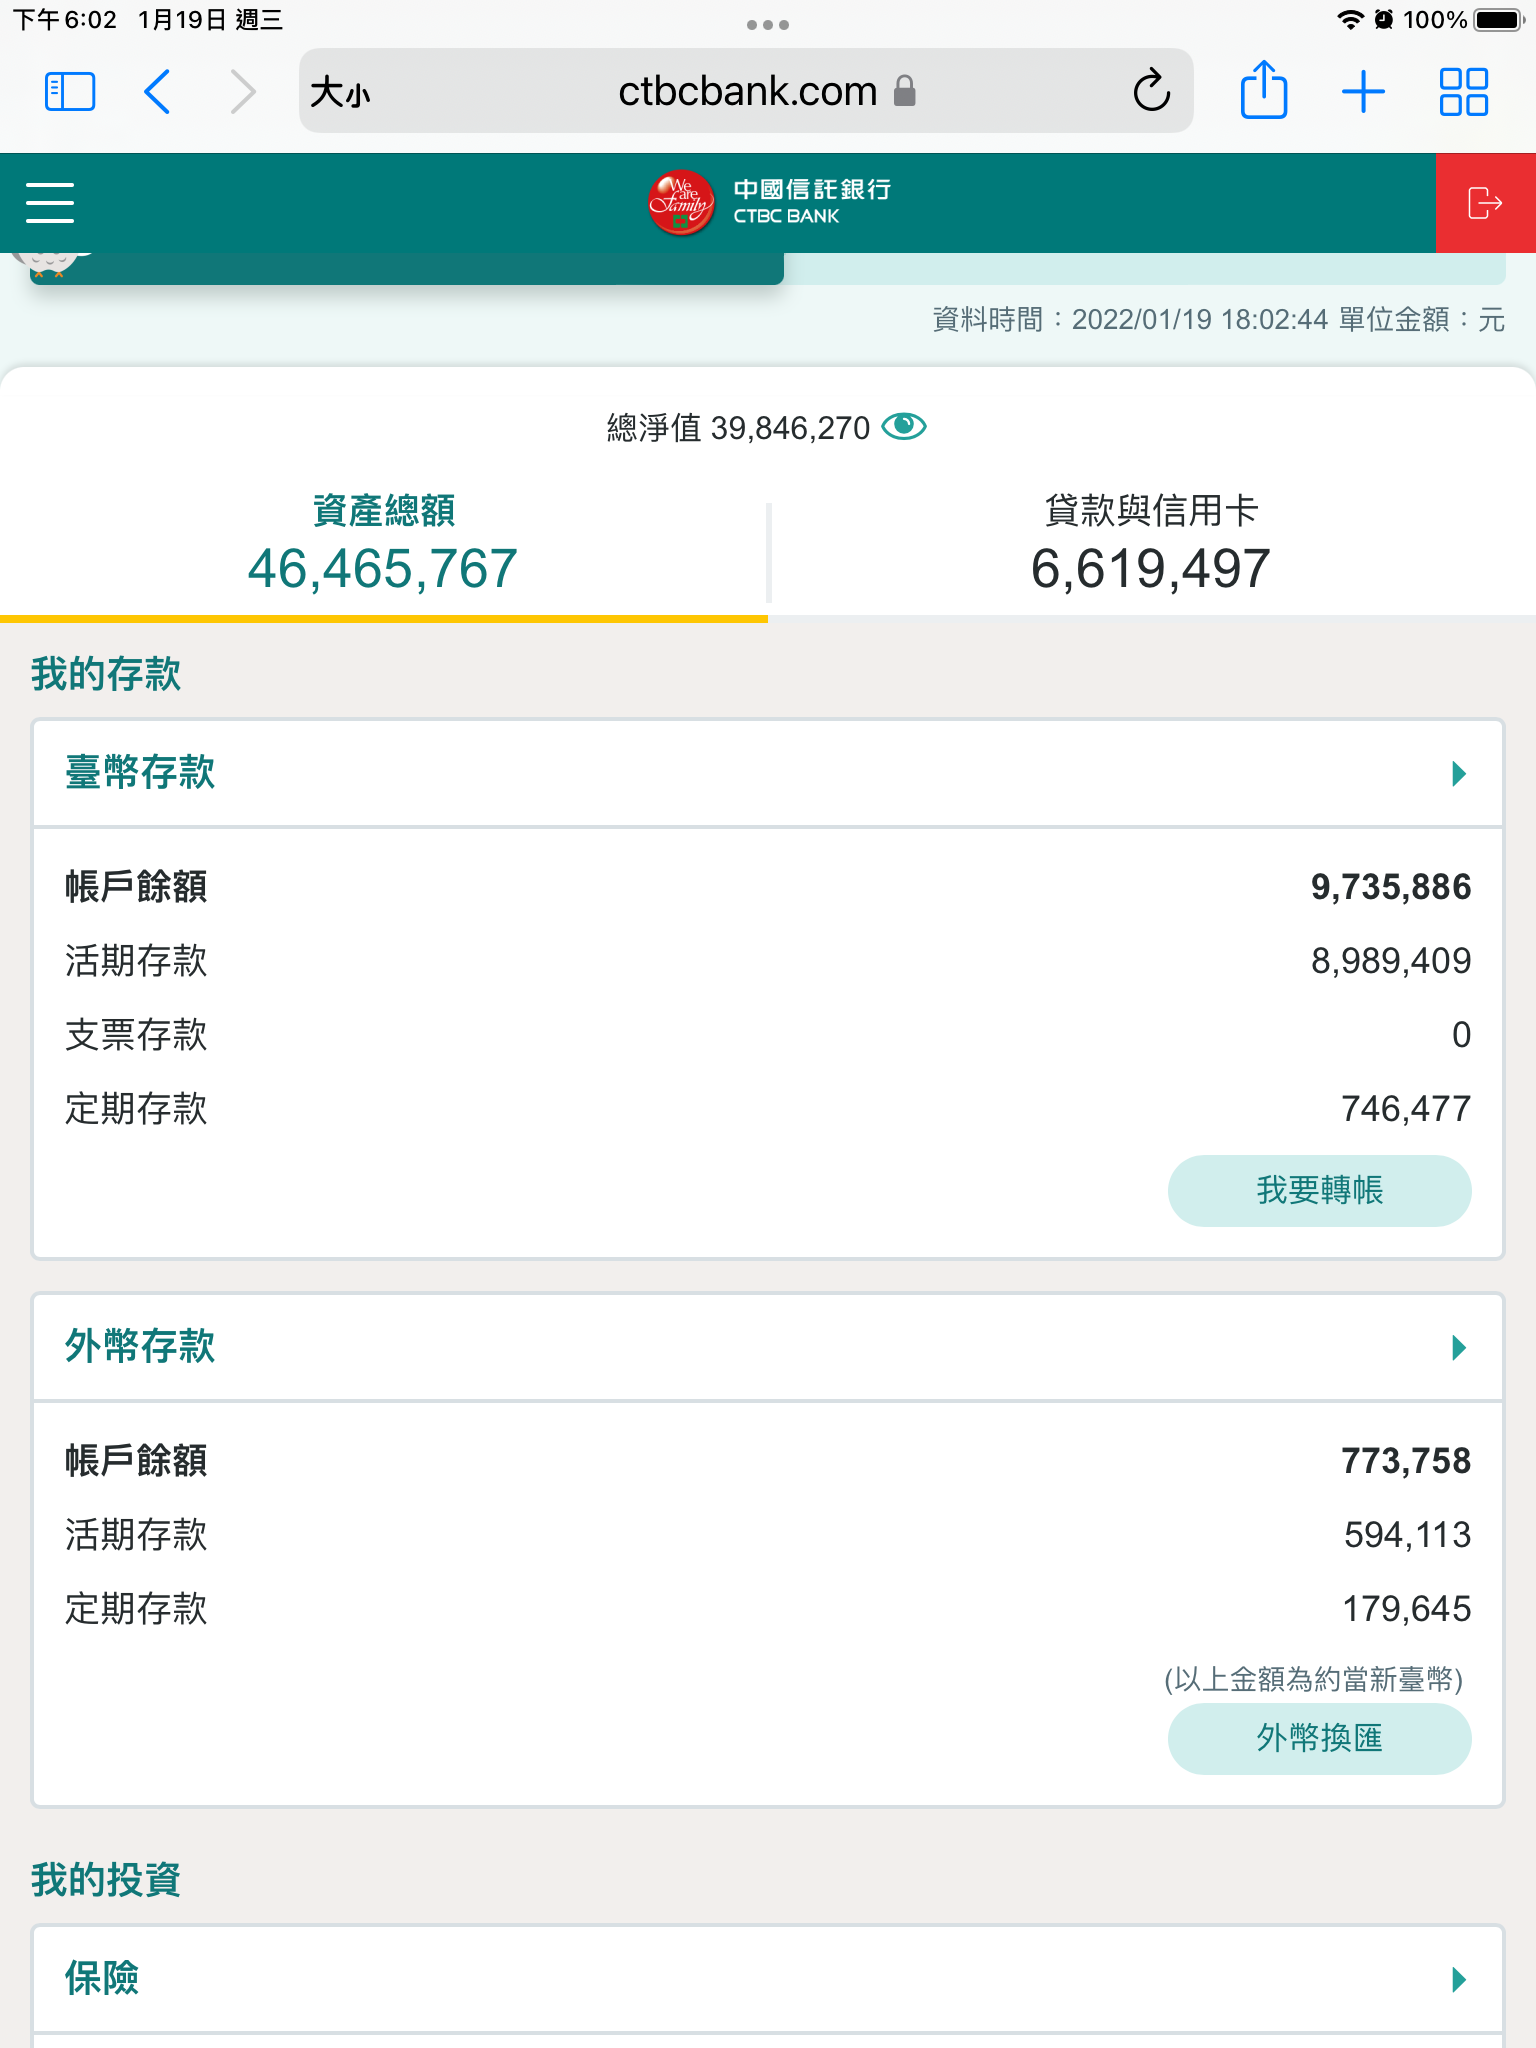Tap the three-dot multitasking control
Screen dimensions: 1536x2048
point(768,25)
